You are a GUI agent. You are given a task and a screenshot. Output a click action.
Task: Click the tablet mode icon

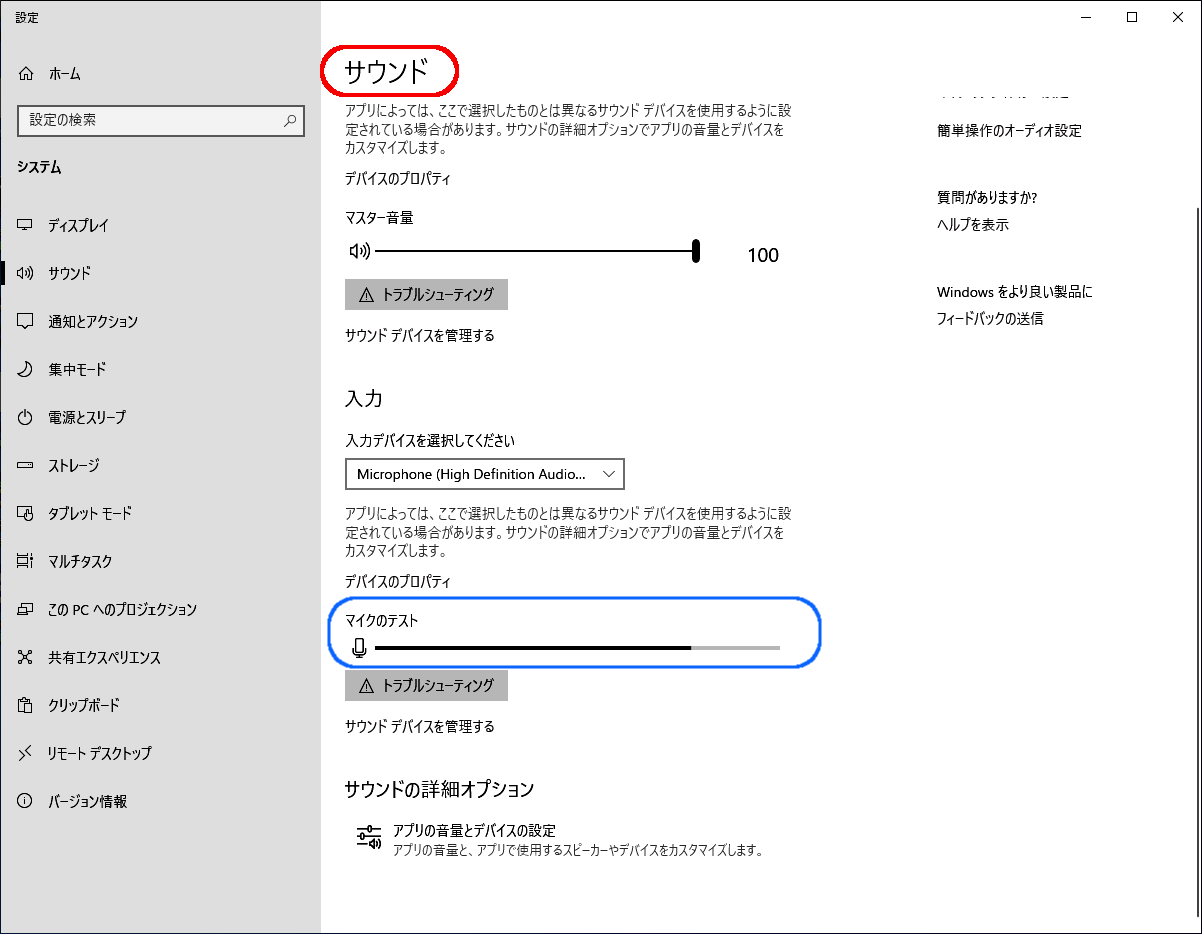26,513
